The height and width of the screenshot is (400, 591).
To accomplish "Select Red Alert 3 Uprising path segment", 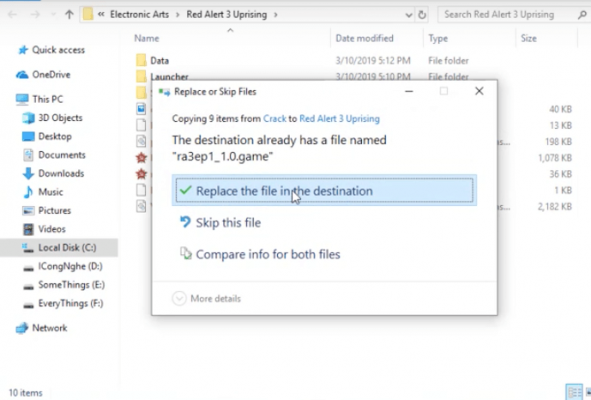I will tap(227, 15).
